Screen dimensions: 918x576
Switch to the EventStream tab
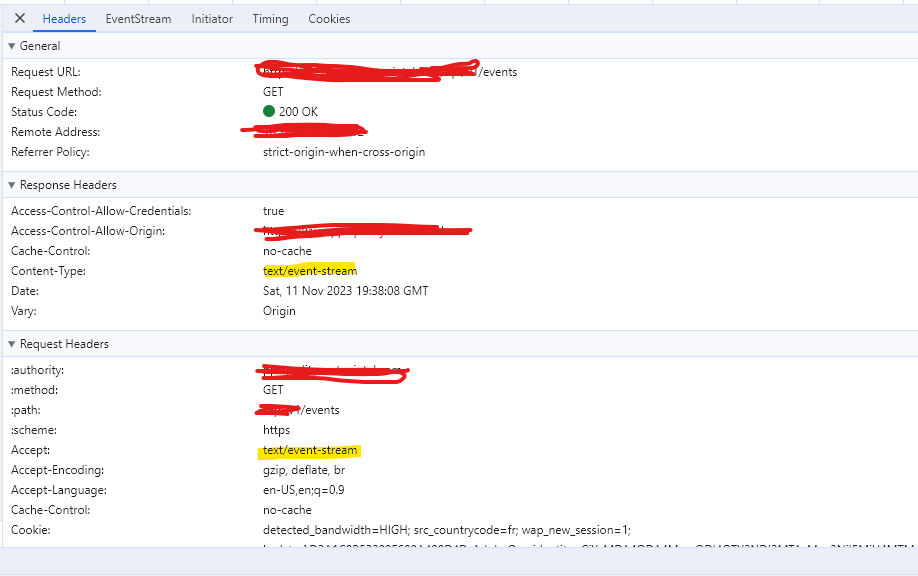pyautogui.click(x=138, y=18)
